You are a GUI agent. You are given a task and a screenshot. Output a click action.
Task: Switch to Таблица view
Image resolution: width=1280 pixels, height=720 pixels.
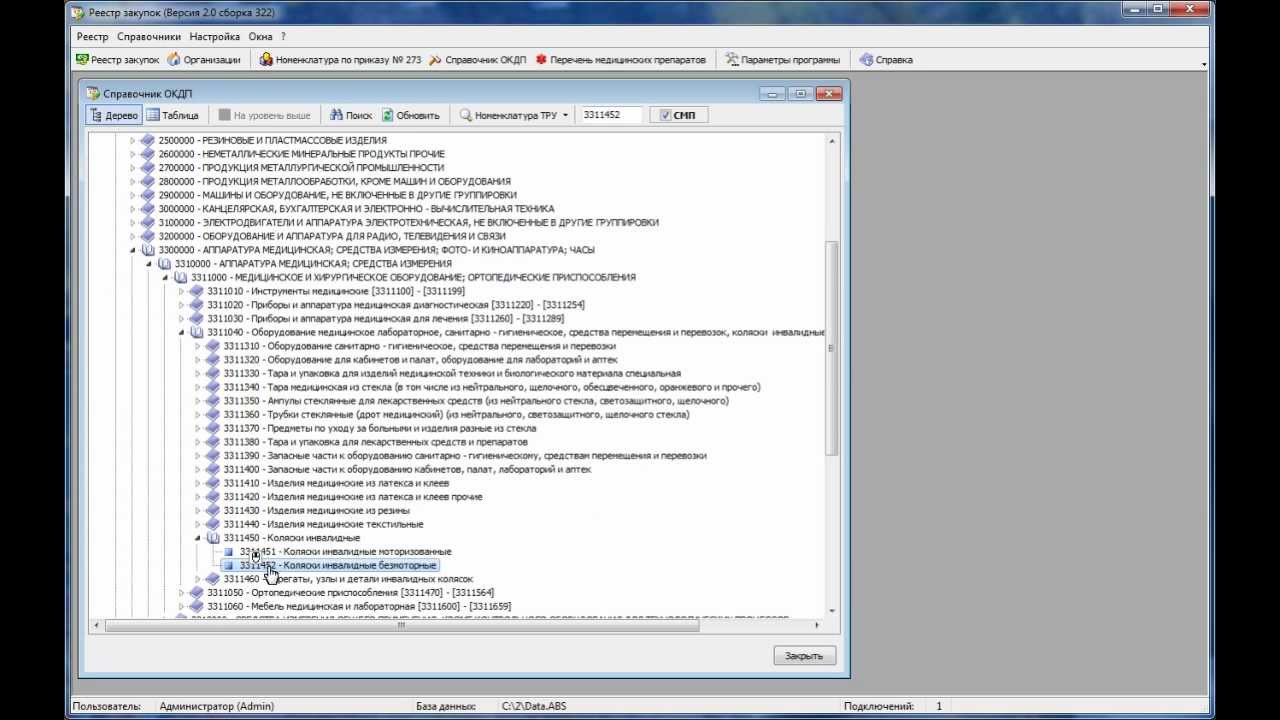tap(173, 115)
